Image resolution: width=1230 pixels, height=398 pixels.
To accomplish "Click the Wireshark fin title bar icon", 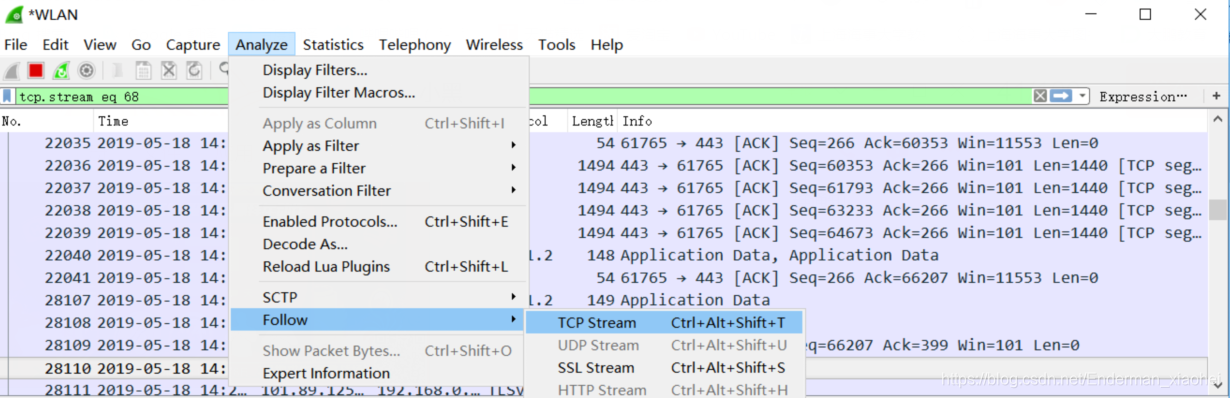I will [x=14, y=15].
